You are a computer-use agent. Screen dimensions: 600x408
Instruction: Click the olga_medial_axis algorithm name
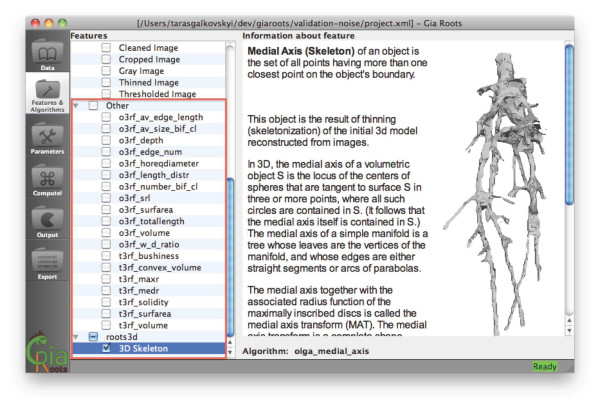(x=331, y=351)
